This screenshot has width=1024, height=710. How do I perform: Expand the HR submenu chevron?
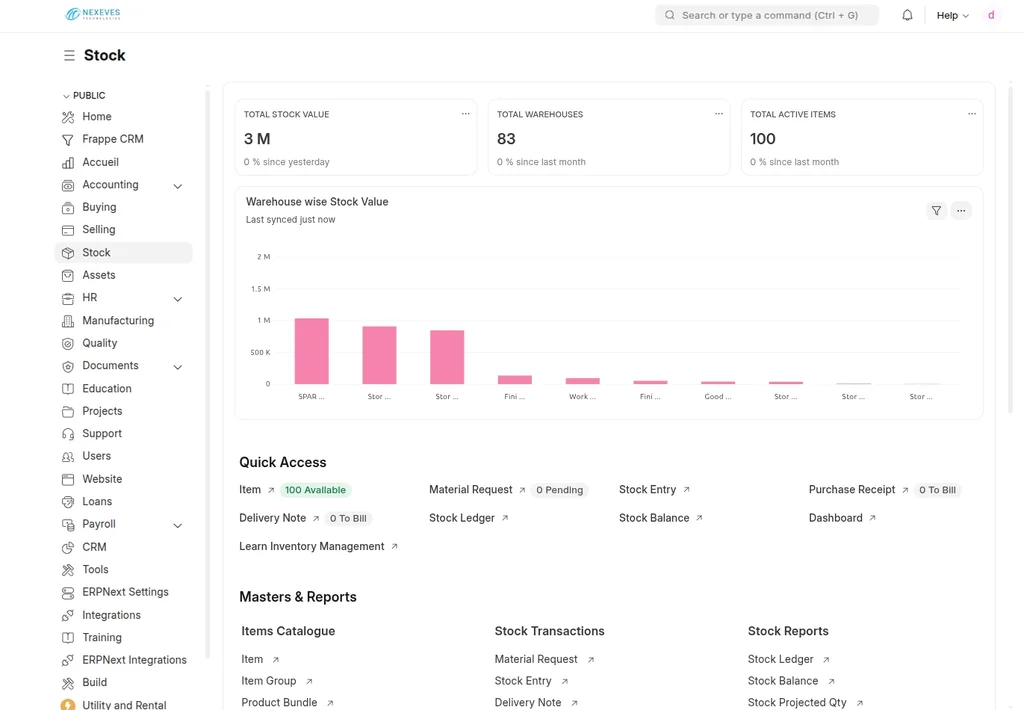click(x=178, y=299)
